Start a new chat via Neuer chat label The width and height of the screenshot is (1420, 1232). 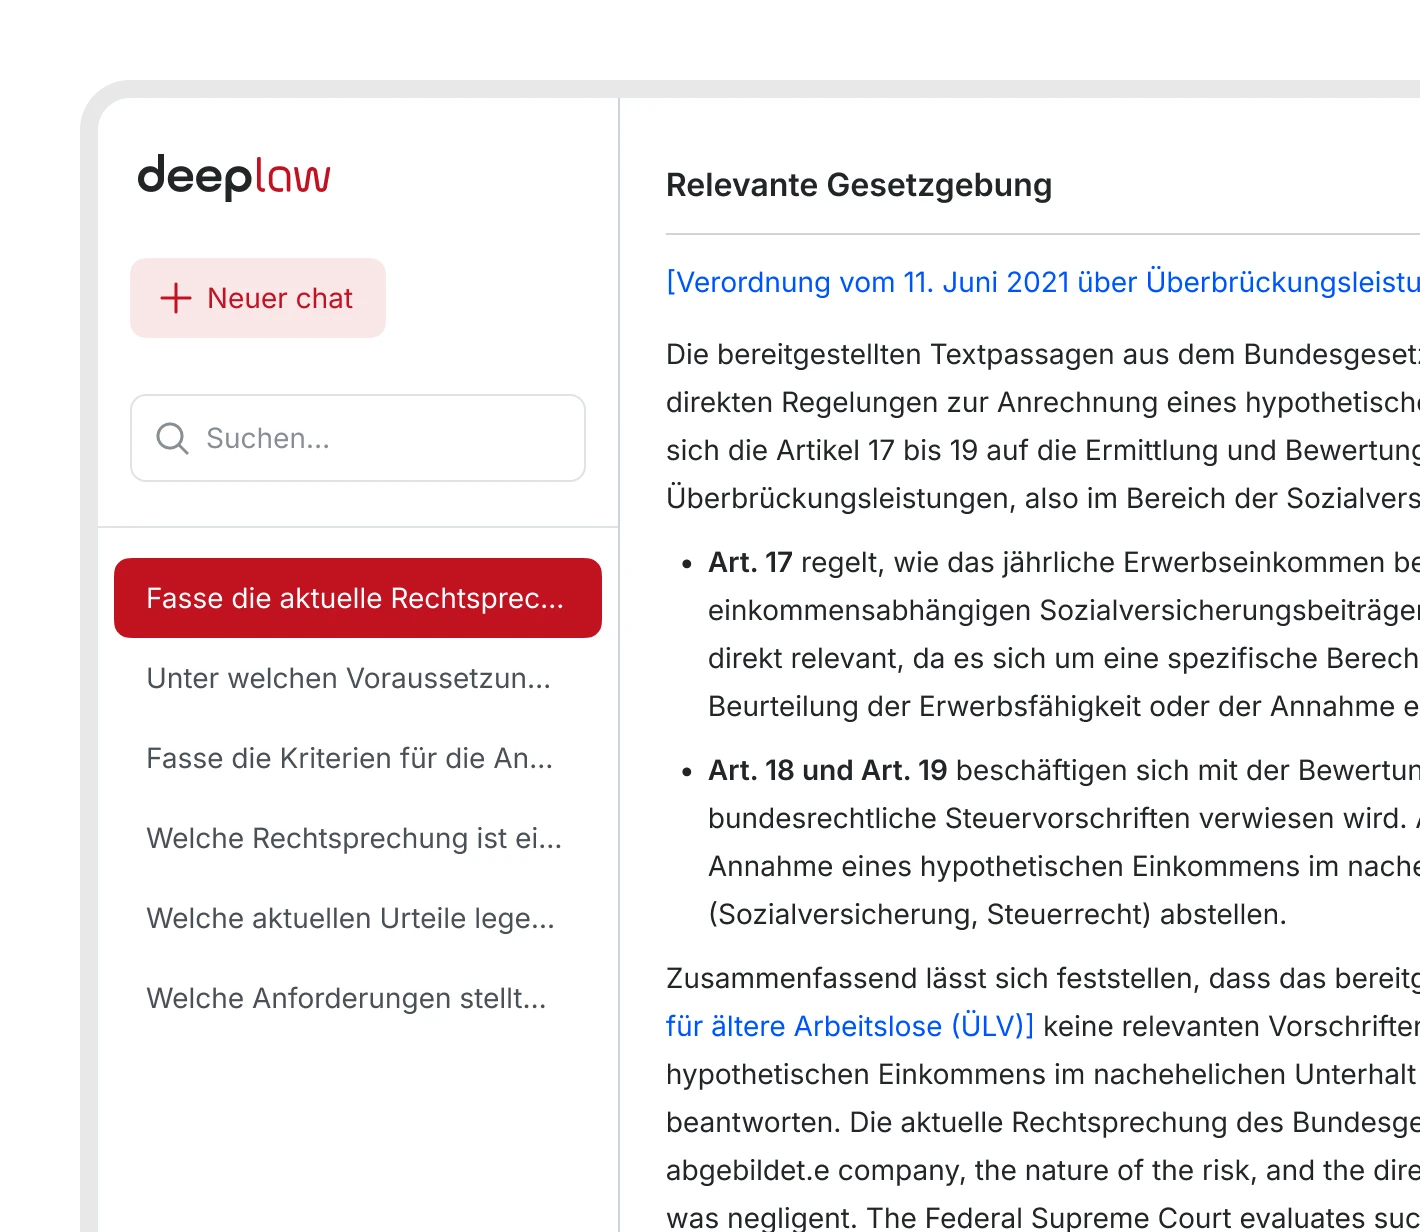click(280, 298)
